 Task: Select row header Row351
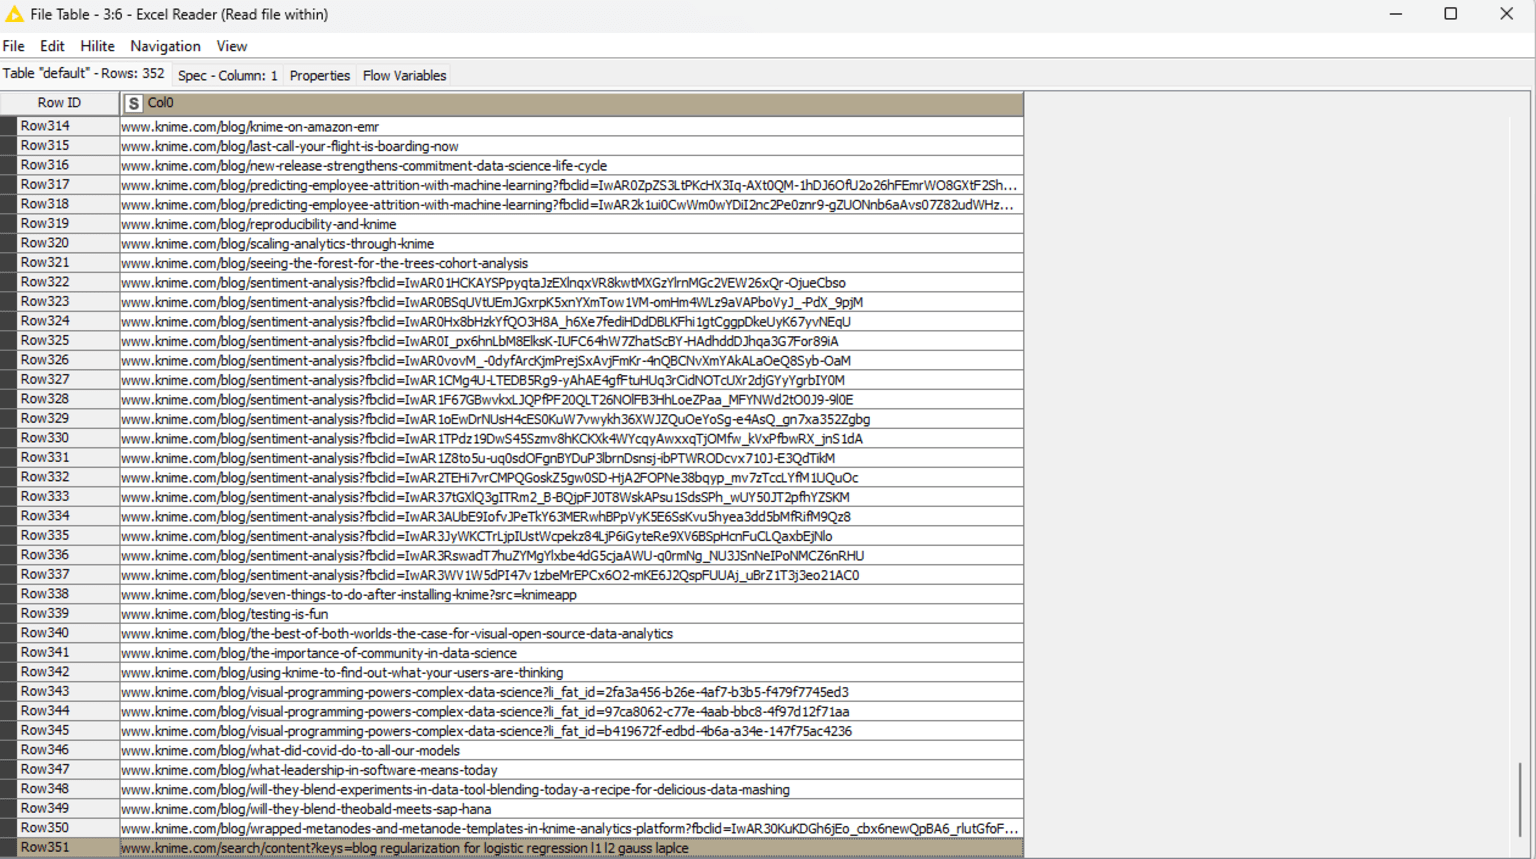click(60, 848)
